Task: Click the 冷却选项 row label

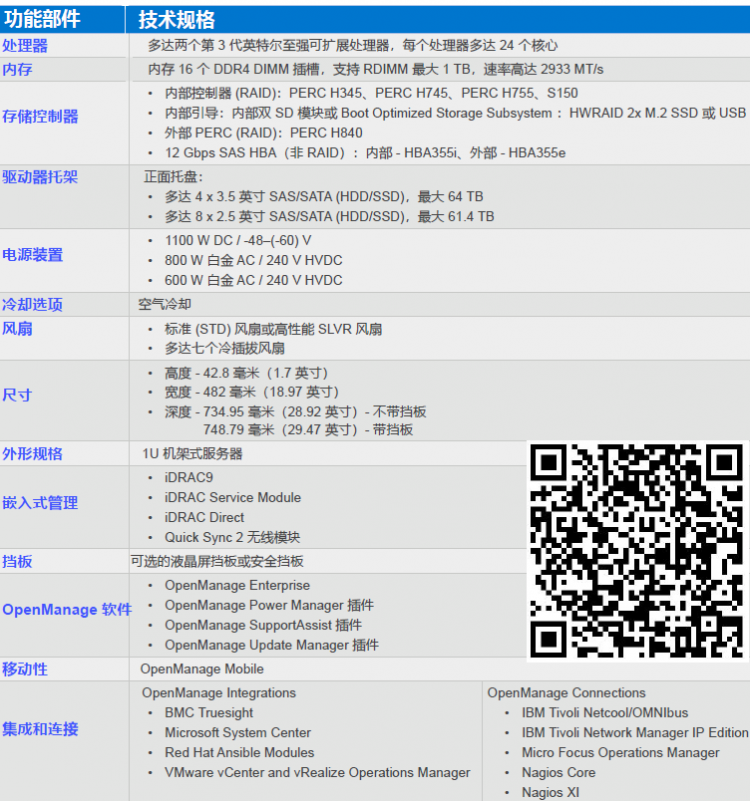Action: (32, 305)
